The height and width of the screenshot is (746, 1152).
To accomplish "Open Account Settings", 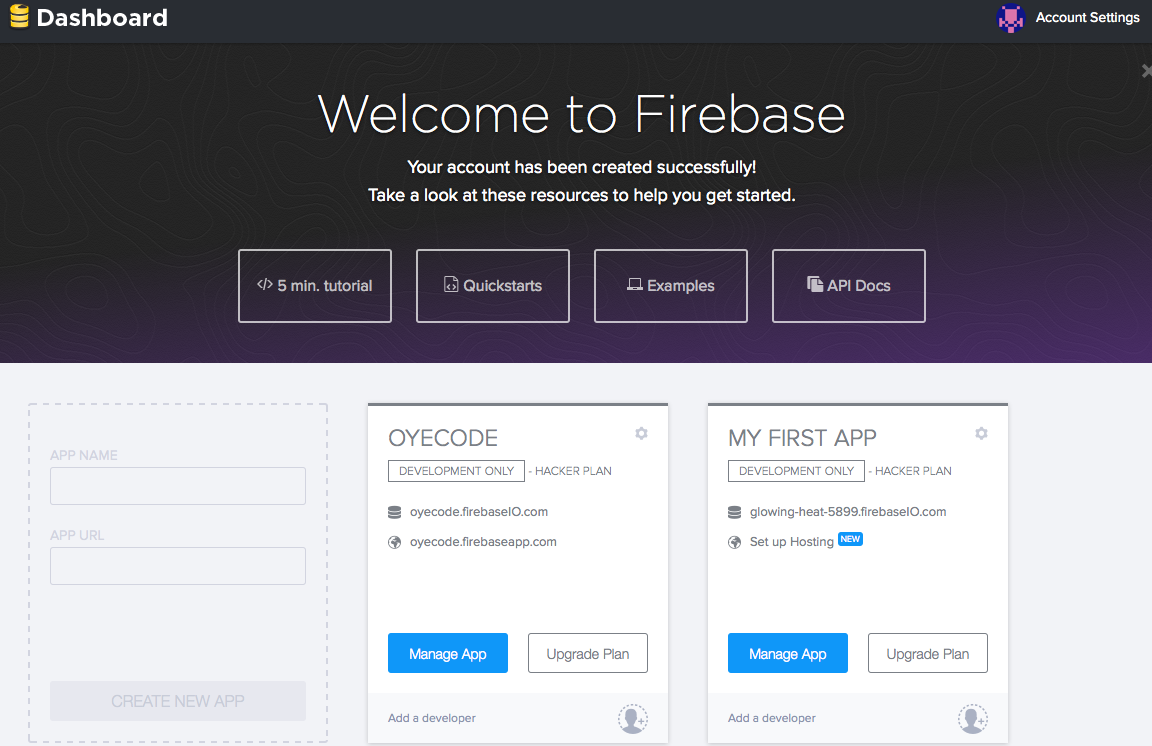I will [1087, 17].
